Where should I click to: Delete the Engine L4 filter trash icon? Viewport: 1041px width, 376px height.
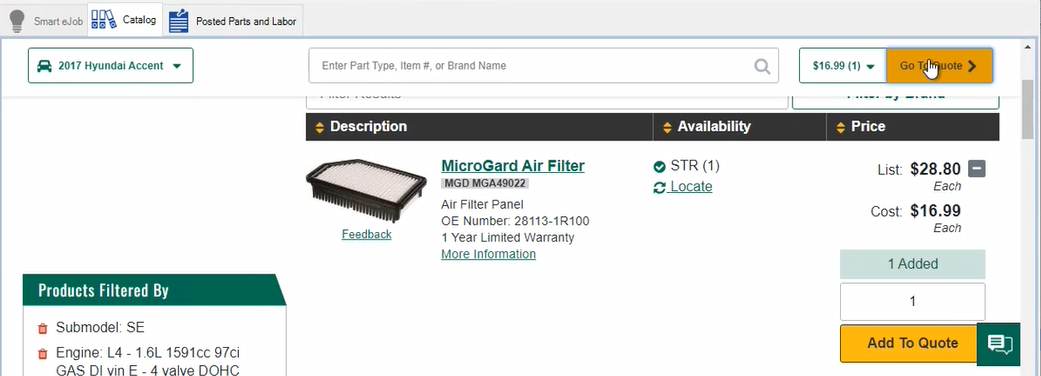tap(42, 353)
